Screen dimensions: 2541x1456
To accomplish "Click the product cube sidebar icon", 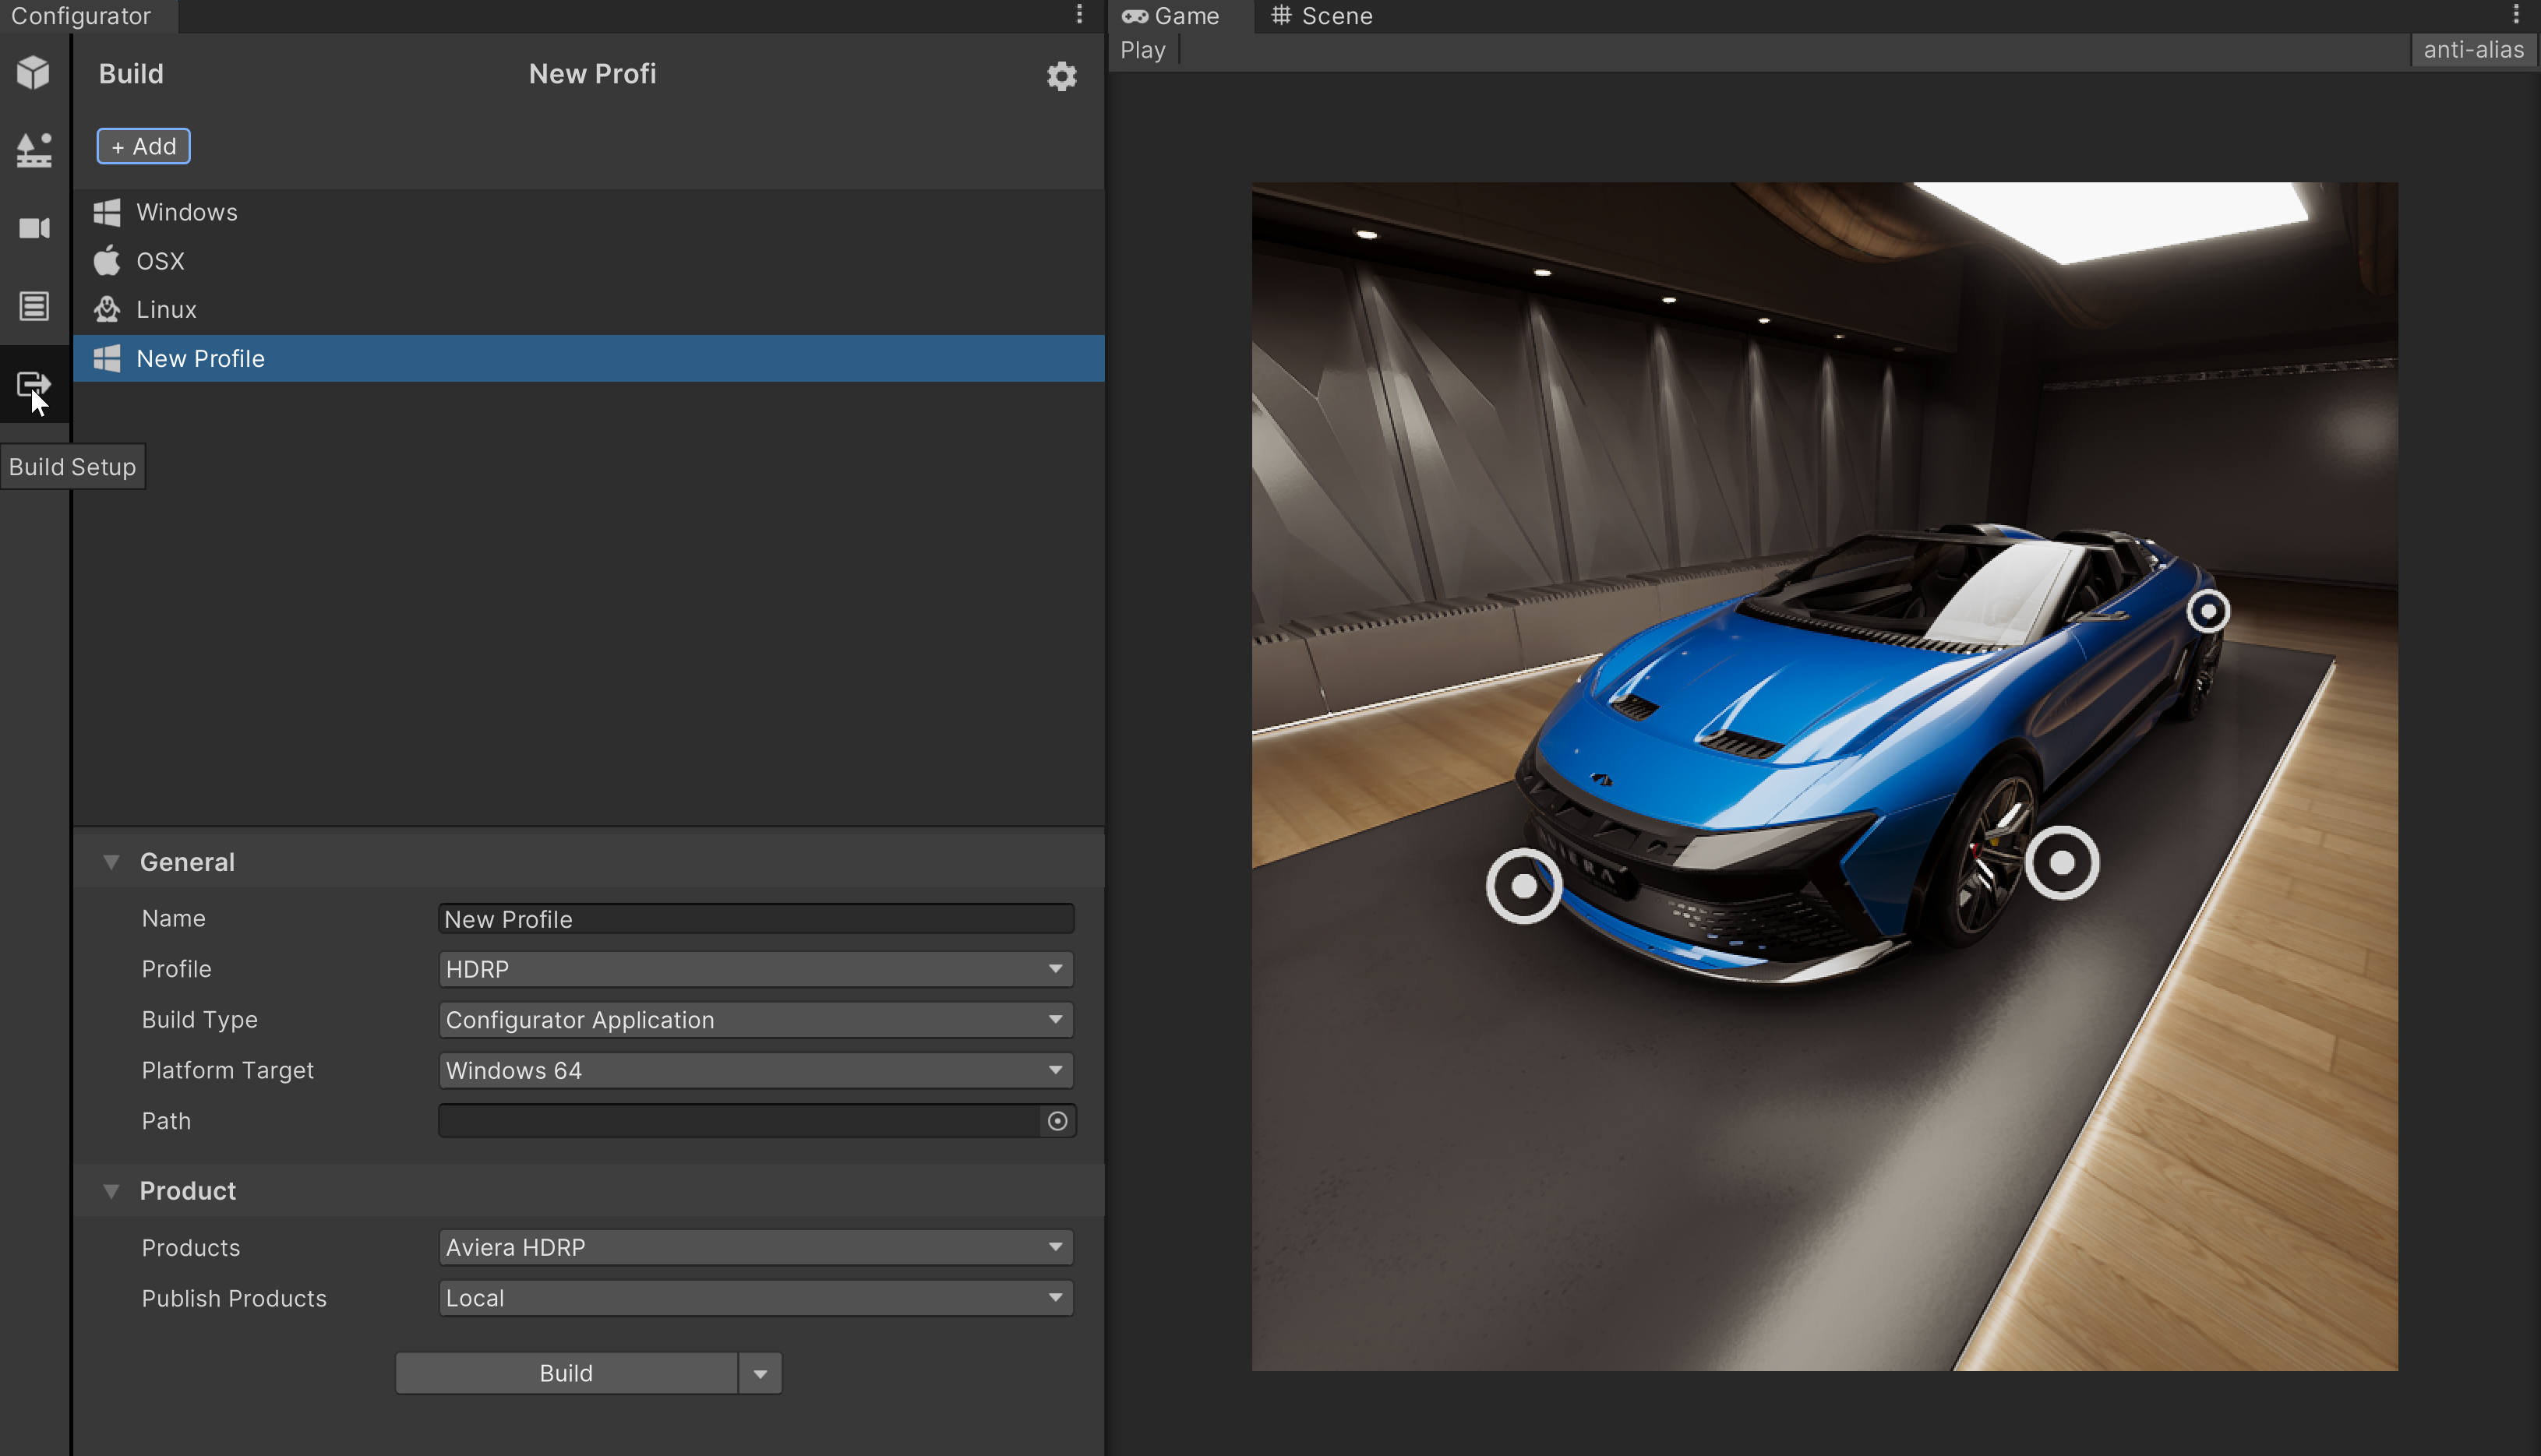I will (x=34, y=73).
